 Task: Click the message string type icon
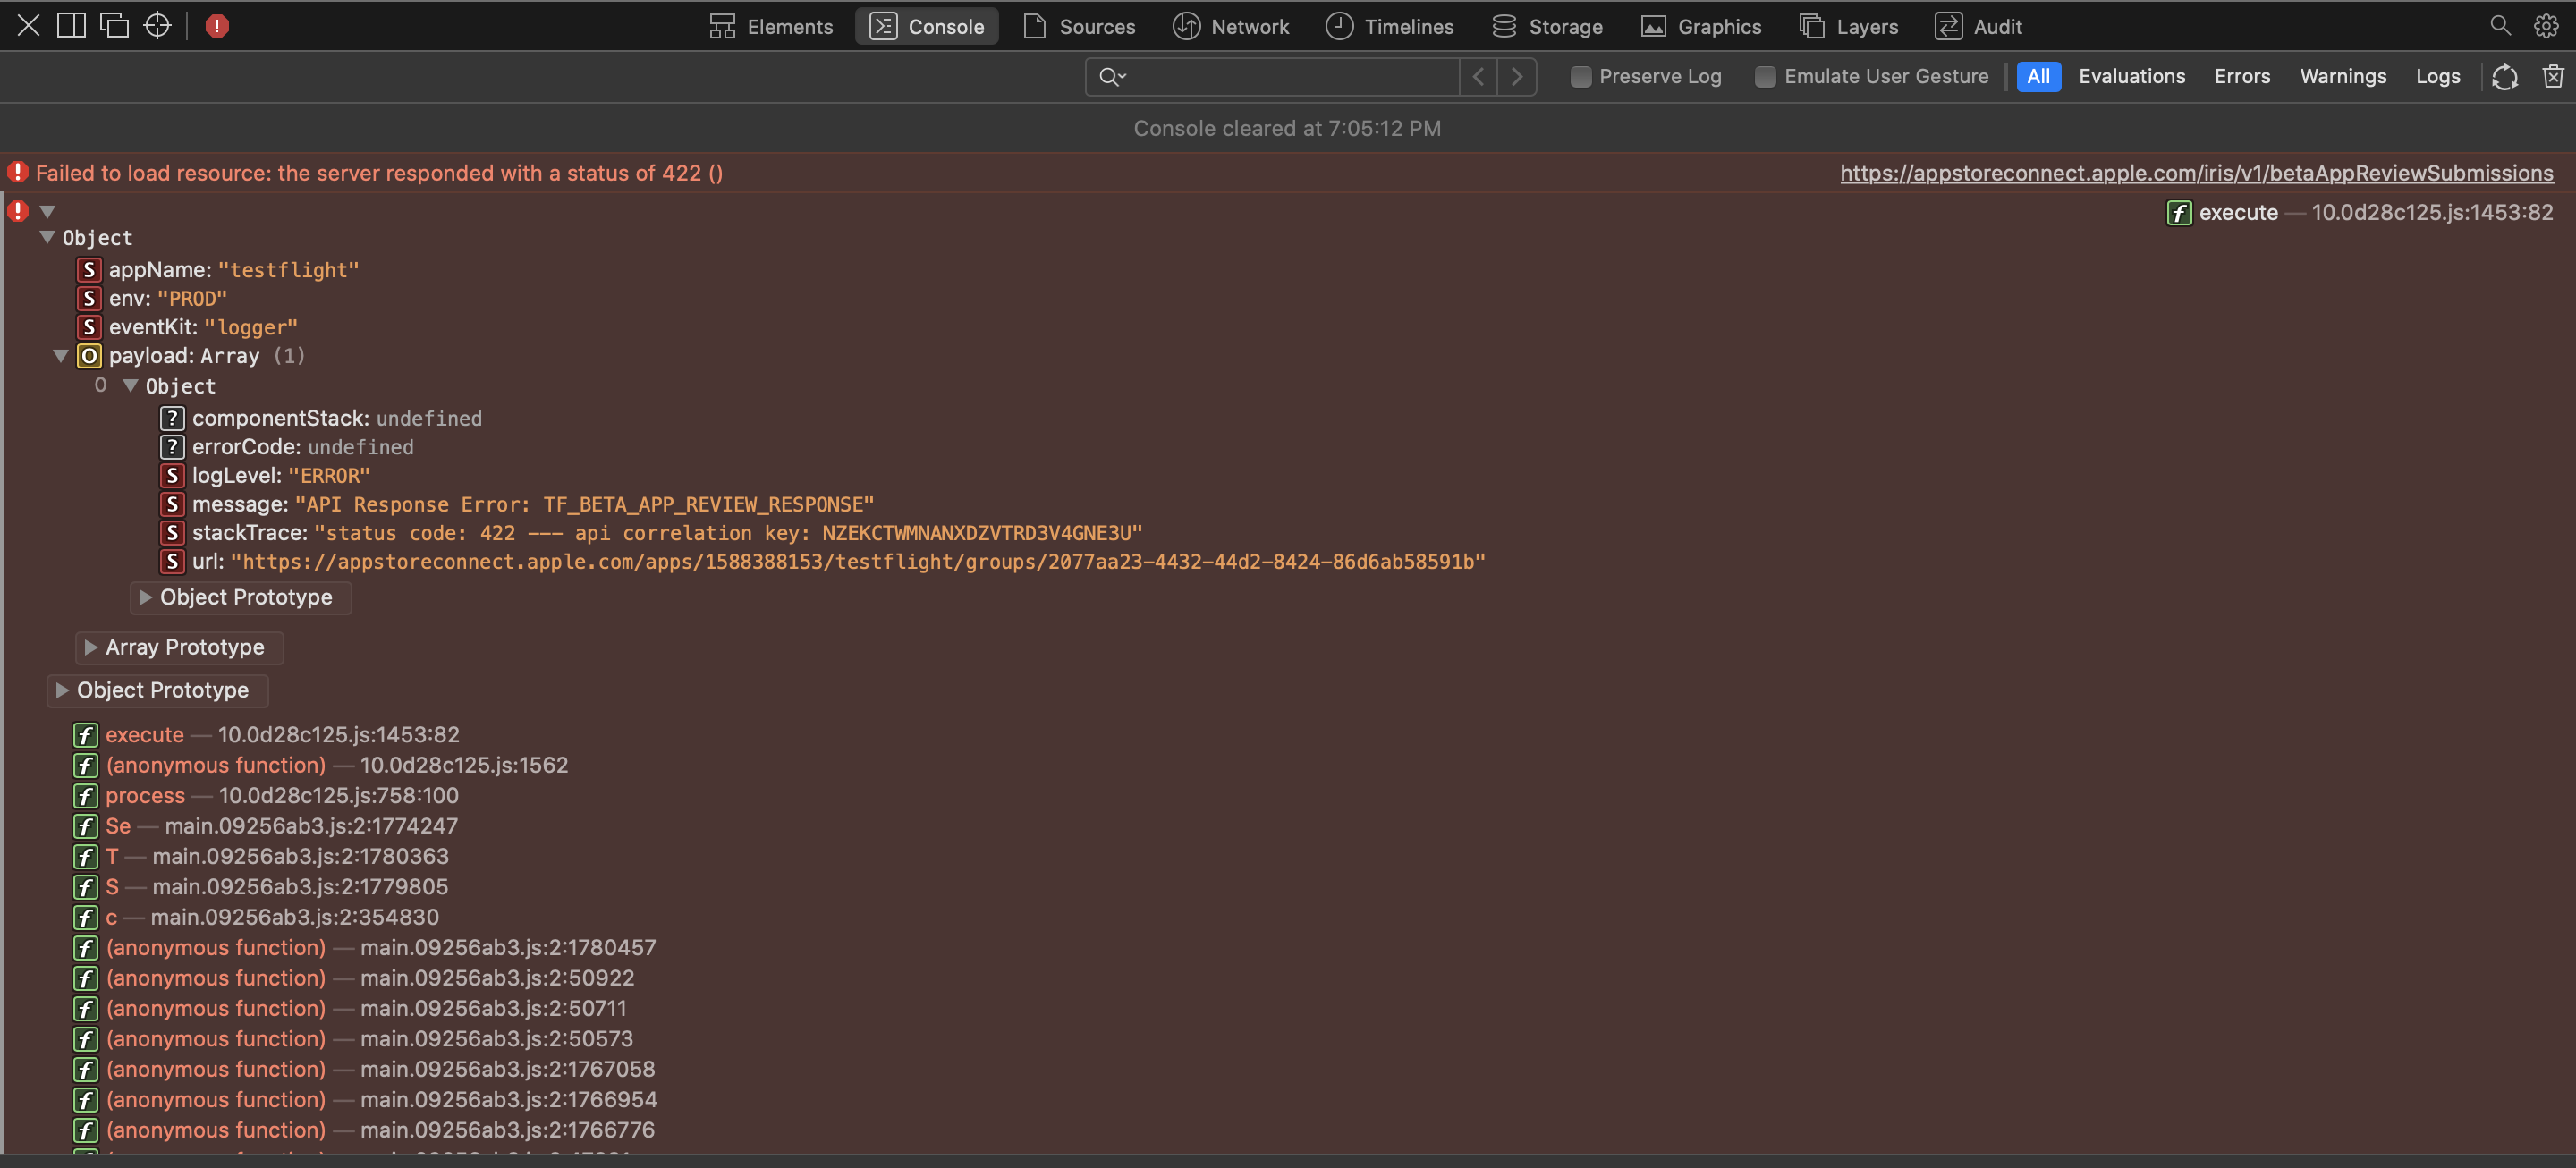tap(172, 504)
